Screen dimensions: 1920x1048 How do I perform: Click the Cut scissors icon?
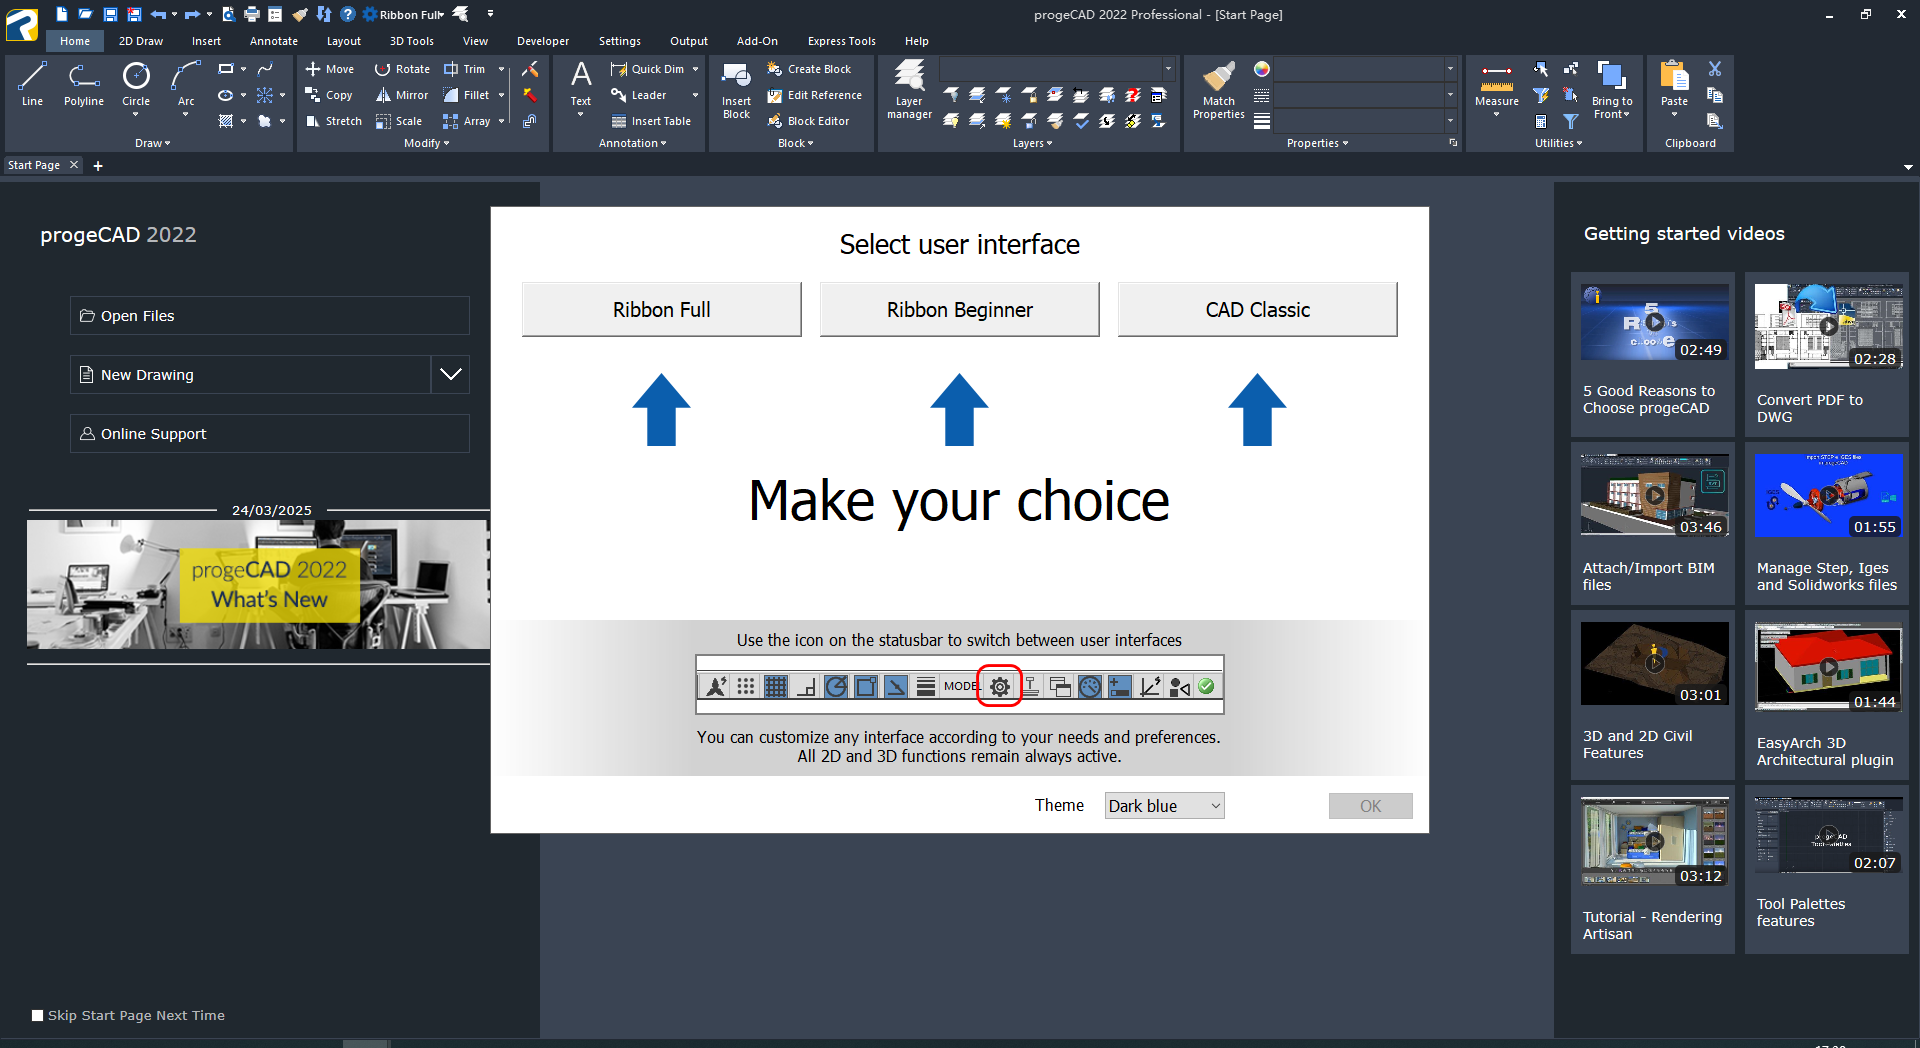click(x=1715, y=69)
